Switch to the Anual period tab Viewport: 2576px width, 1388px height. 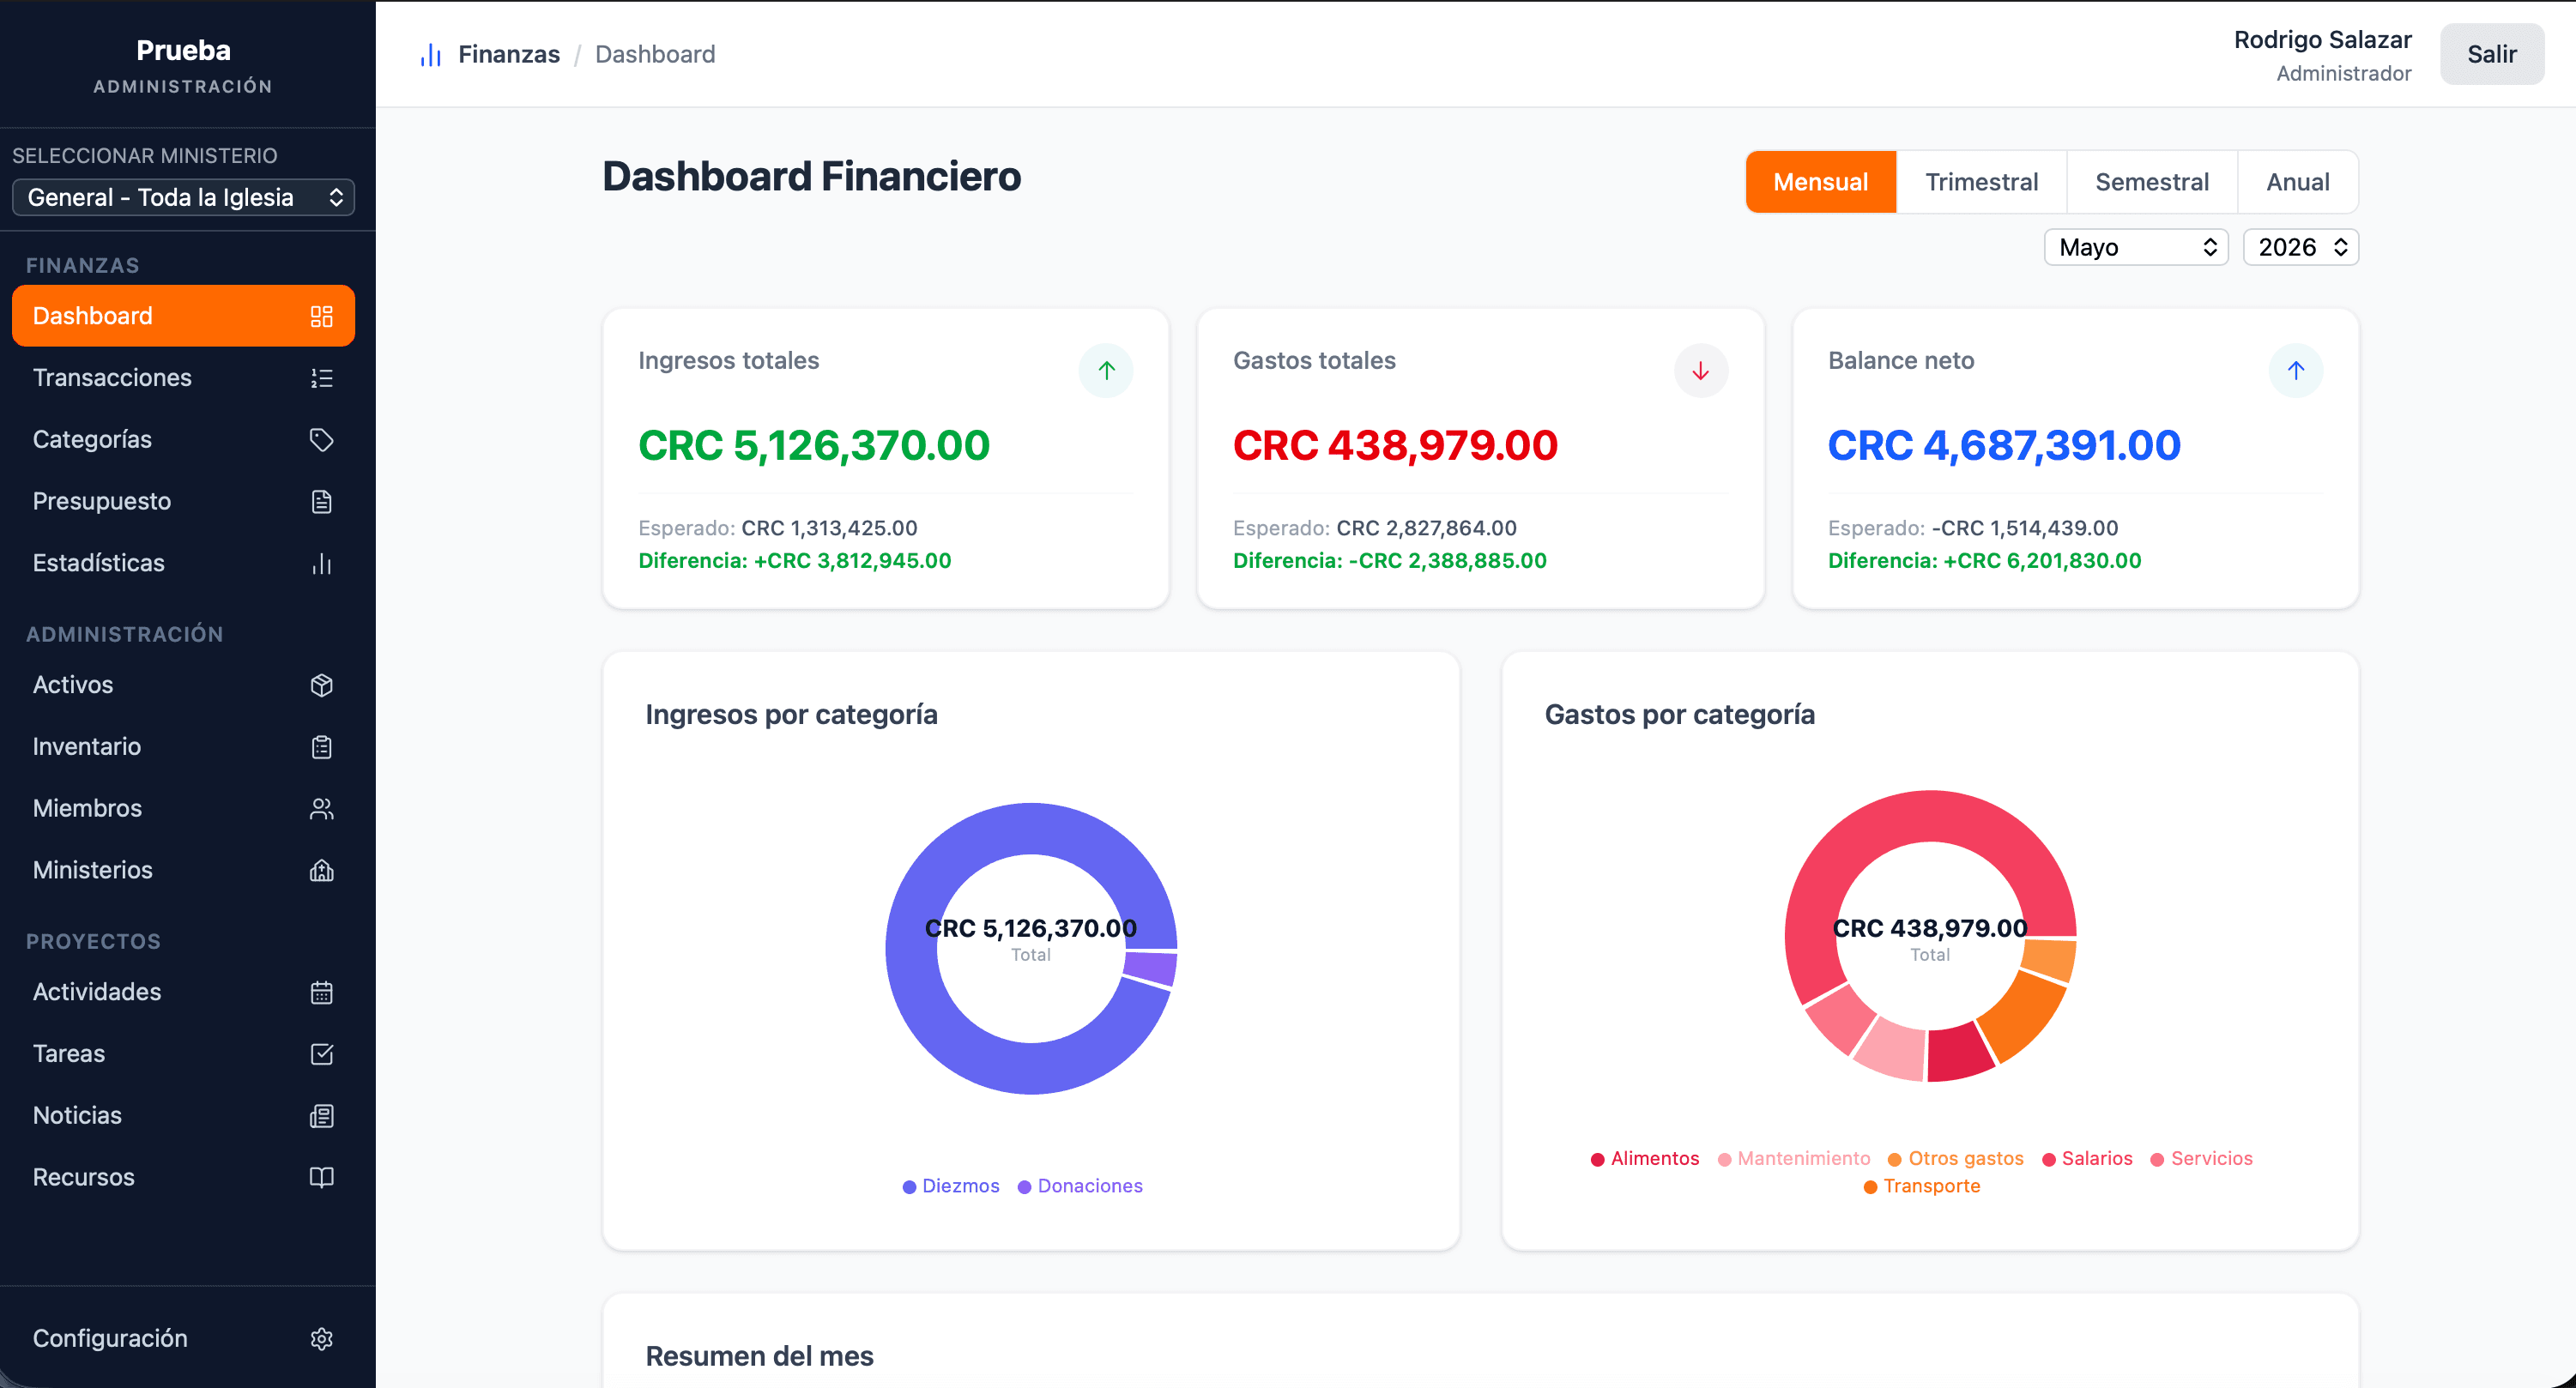click(x=2297, y=182)
